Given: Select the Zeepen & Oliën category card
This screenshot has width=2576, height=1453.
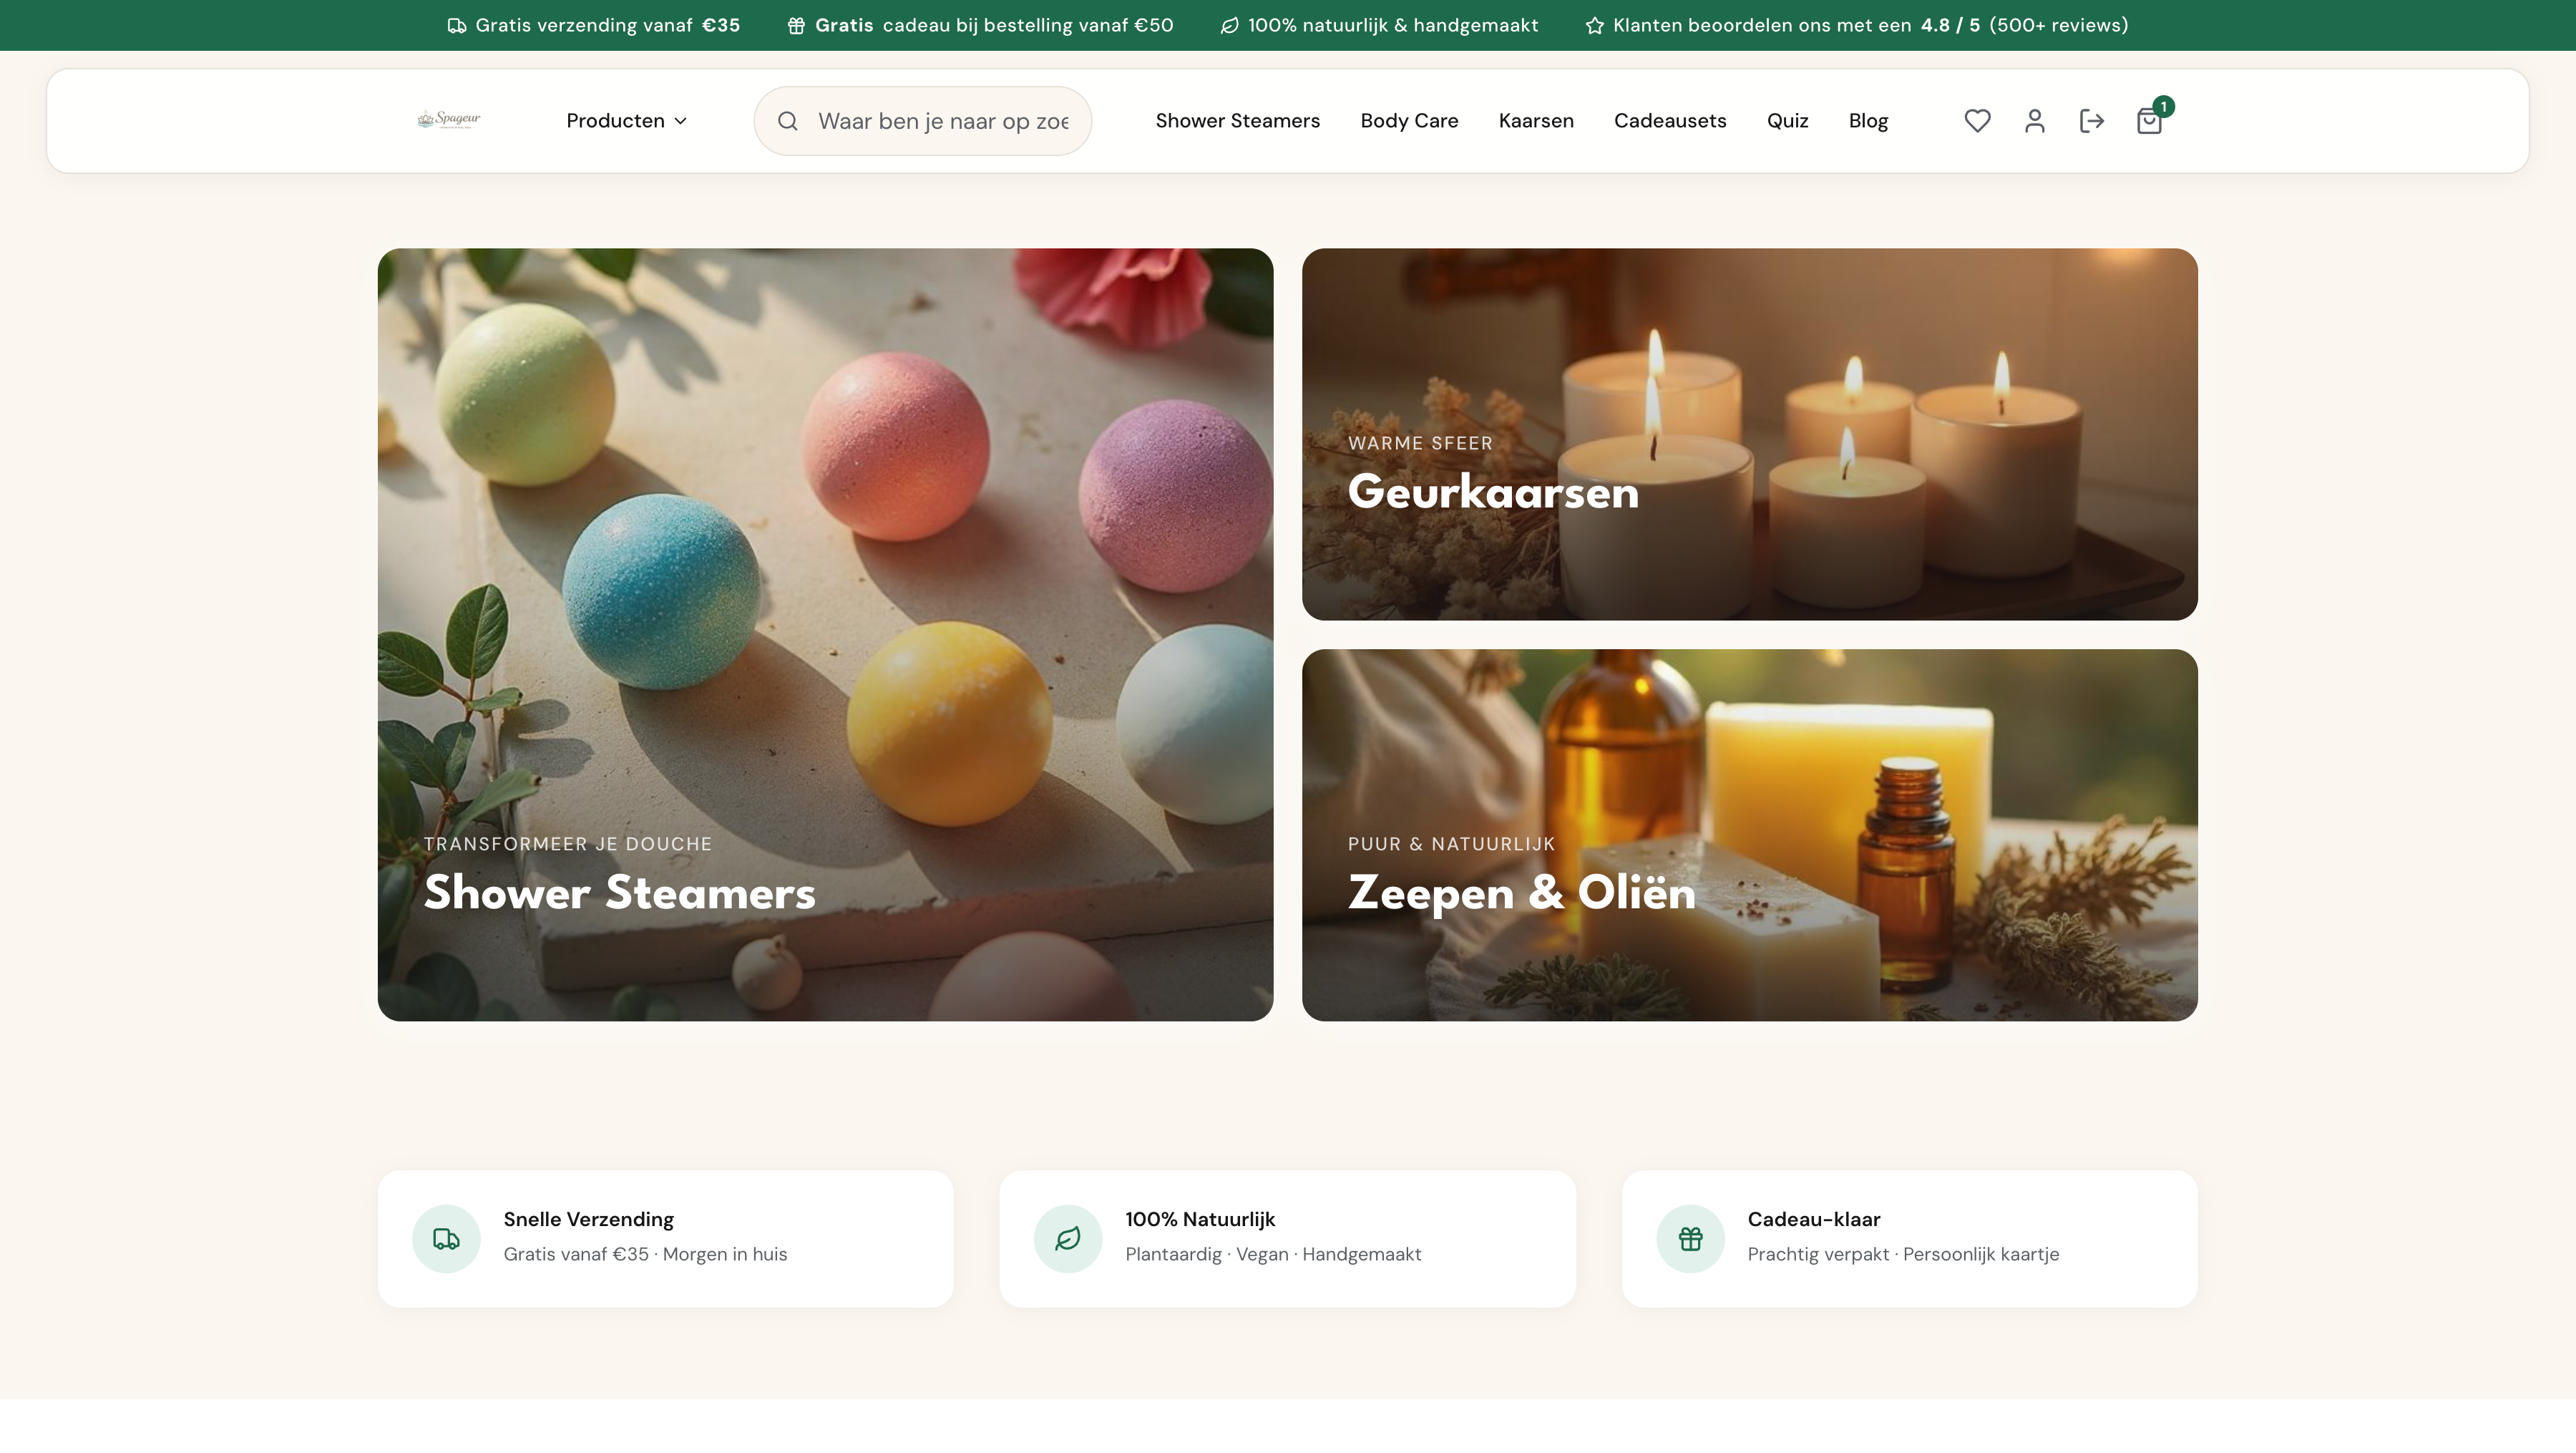Looking at the screenshot, I should tap(1749, 835).
